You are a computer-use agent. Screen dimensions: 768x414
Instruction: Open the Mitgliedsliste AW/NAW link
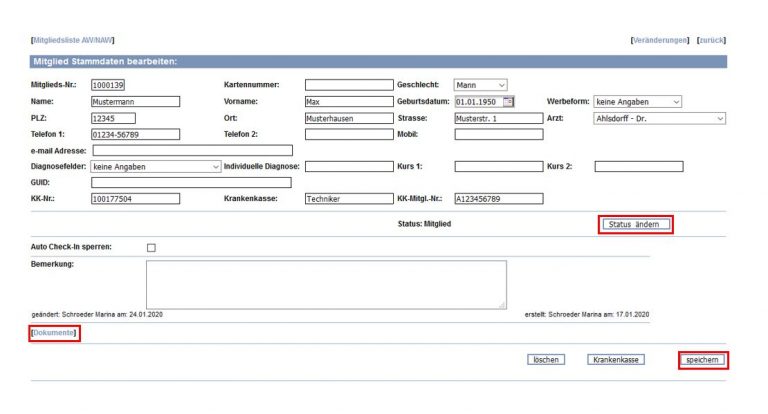(x=73, y=40)
